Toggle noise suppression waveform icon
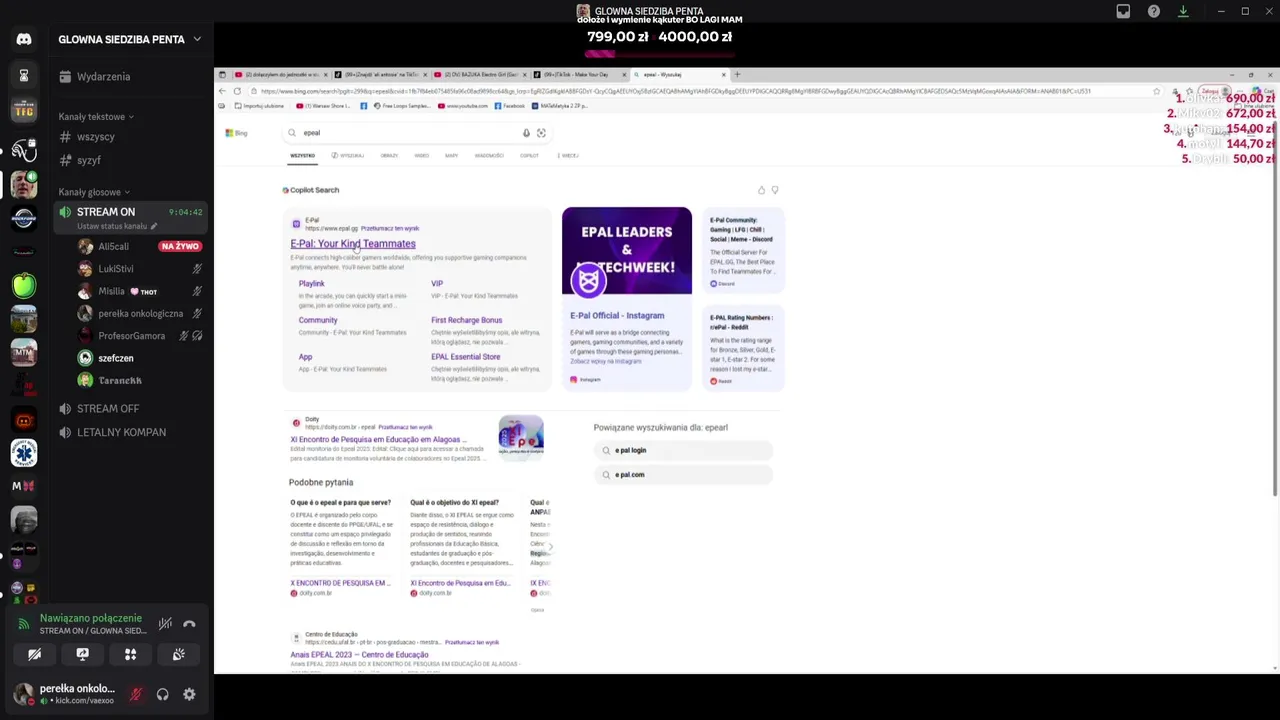Image resolution: width=1280 pixels, height=720 pixels. [x=165, y=624]
